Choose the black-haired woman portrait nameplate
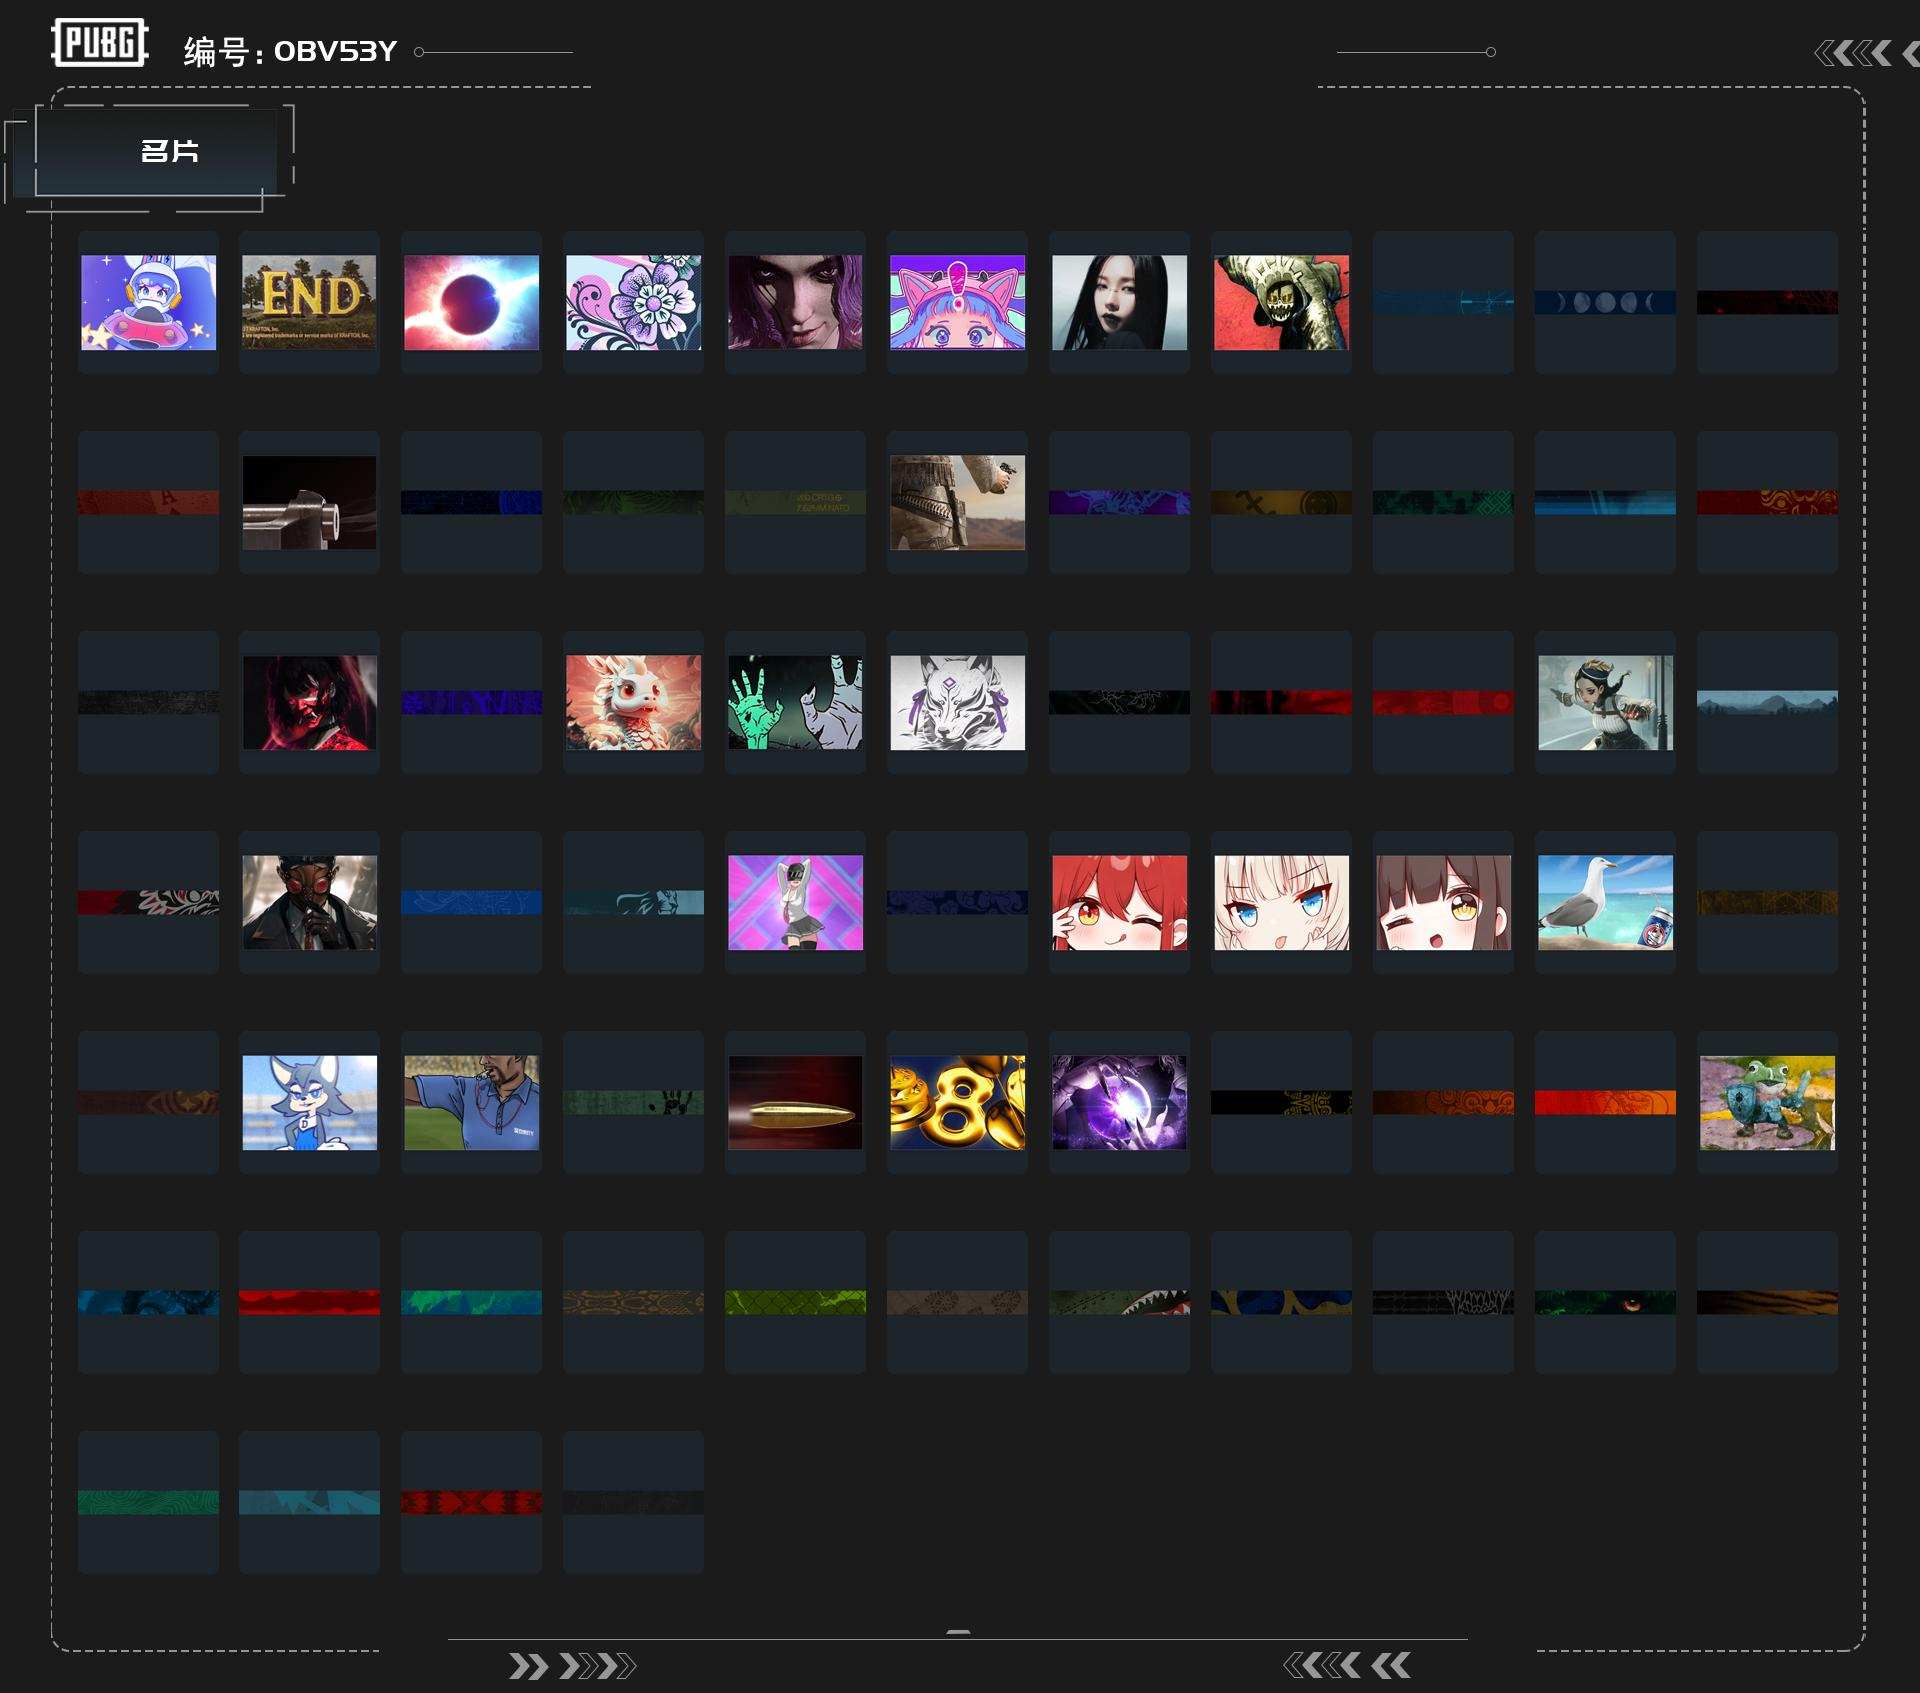1920x1693 pixels. pyautogui.click(x=1119, y=302)
